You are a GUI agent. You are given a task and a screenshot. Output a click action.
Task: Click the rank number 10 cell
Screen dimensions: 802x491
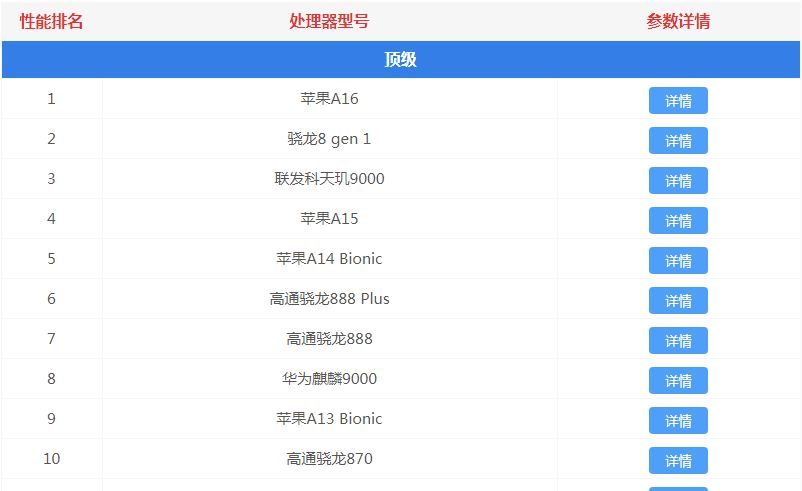(x=51, y=459)
